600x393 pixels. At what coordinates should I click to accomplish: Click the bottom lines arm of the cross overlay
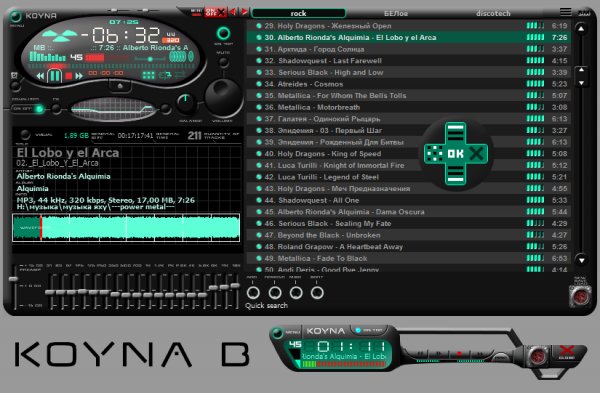455,174
